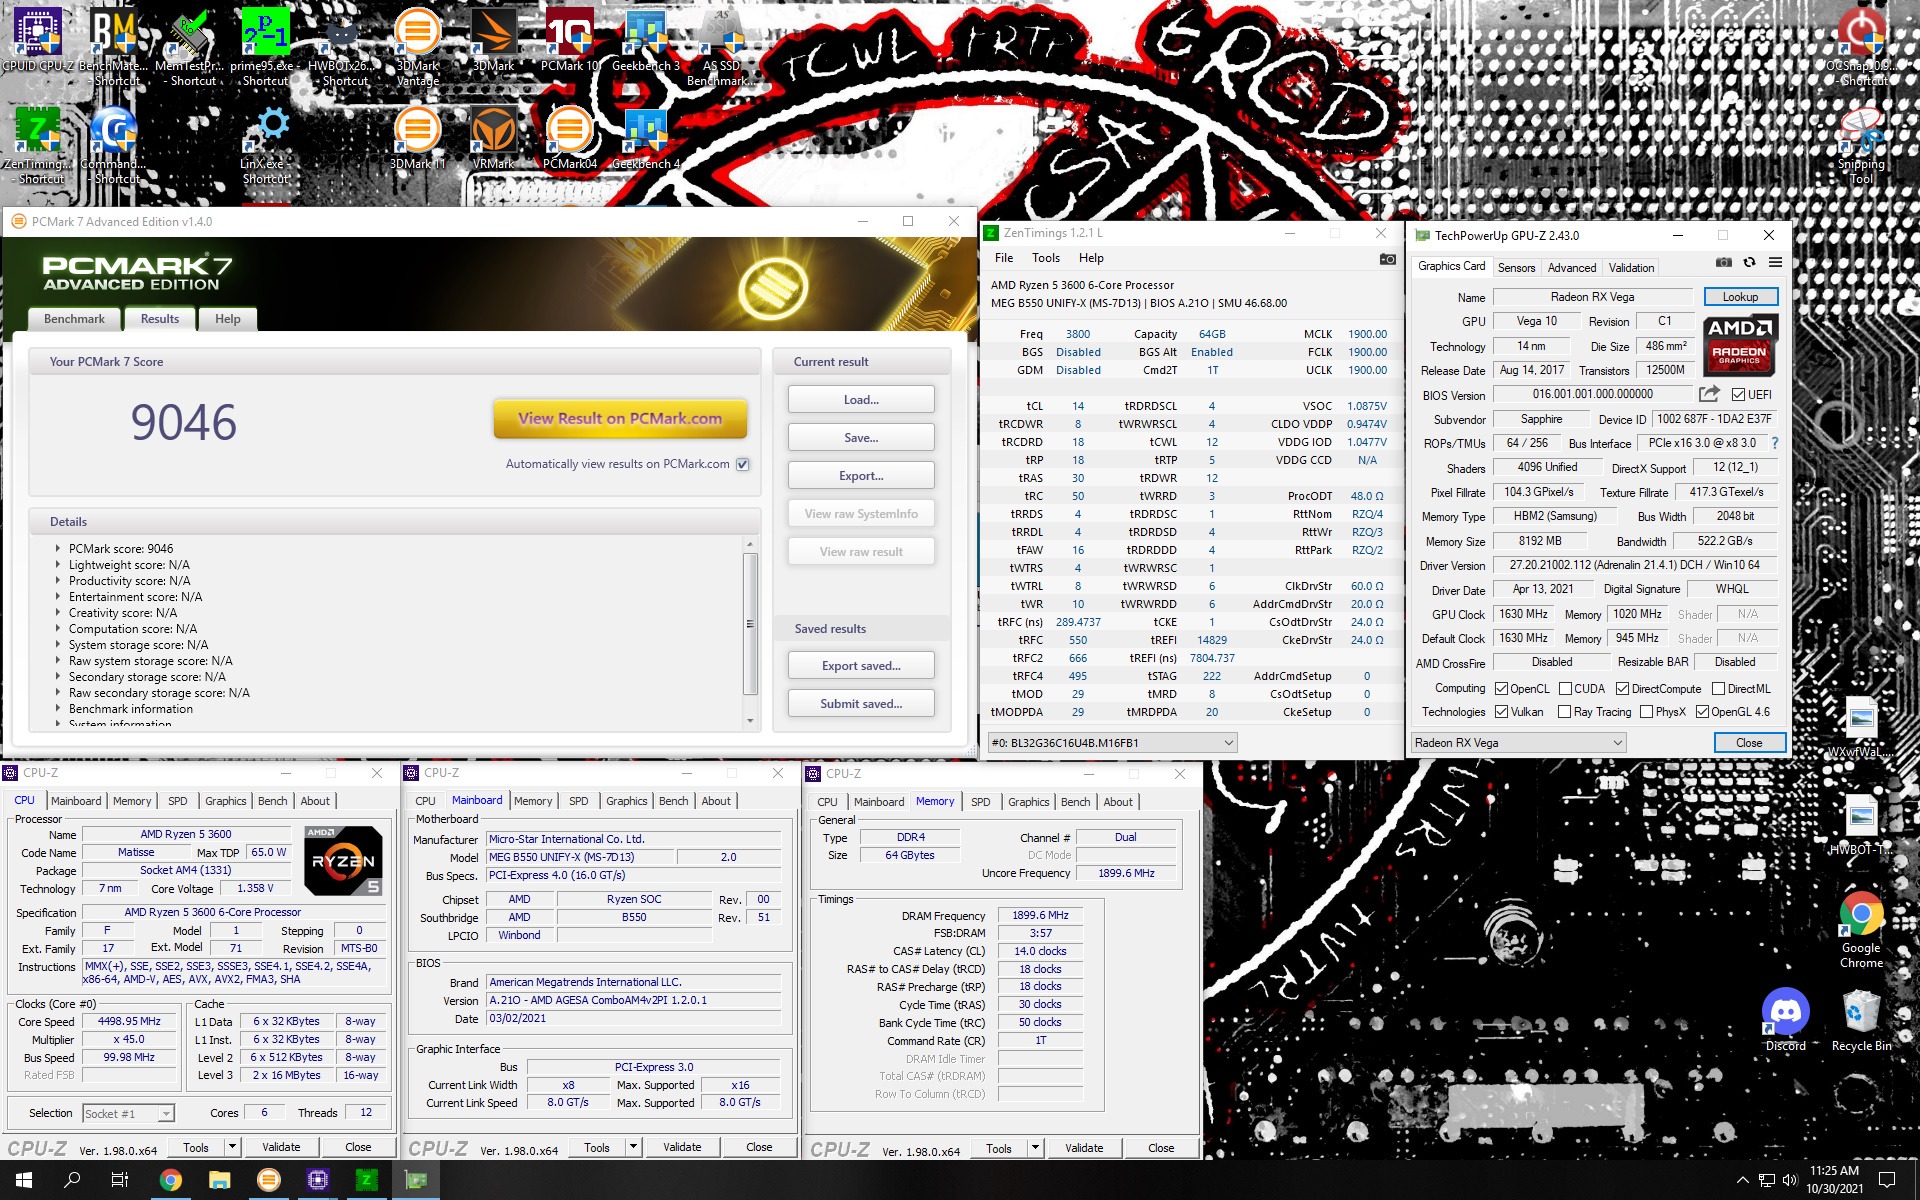Expand the Benchmark information row
1920x1200 pixels.
coord(57,709)
